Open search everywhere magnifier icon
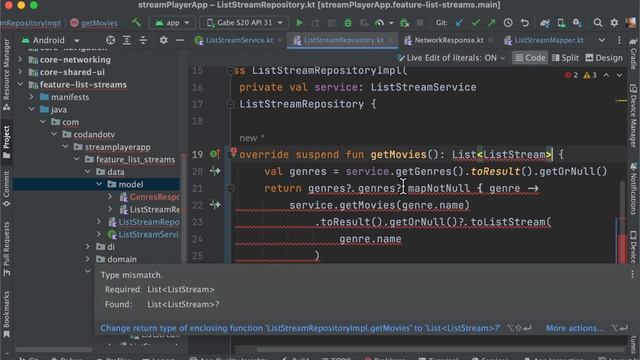 pyautogui.click(x=598, y=23)
